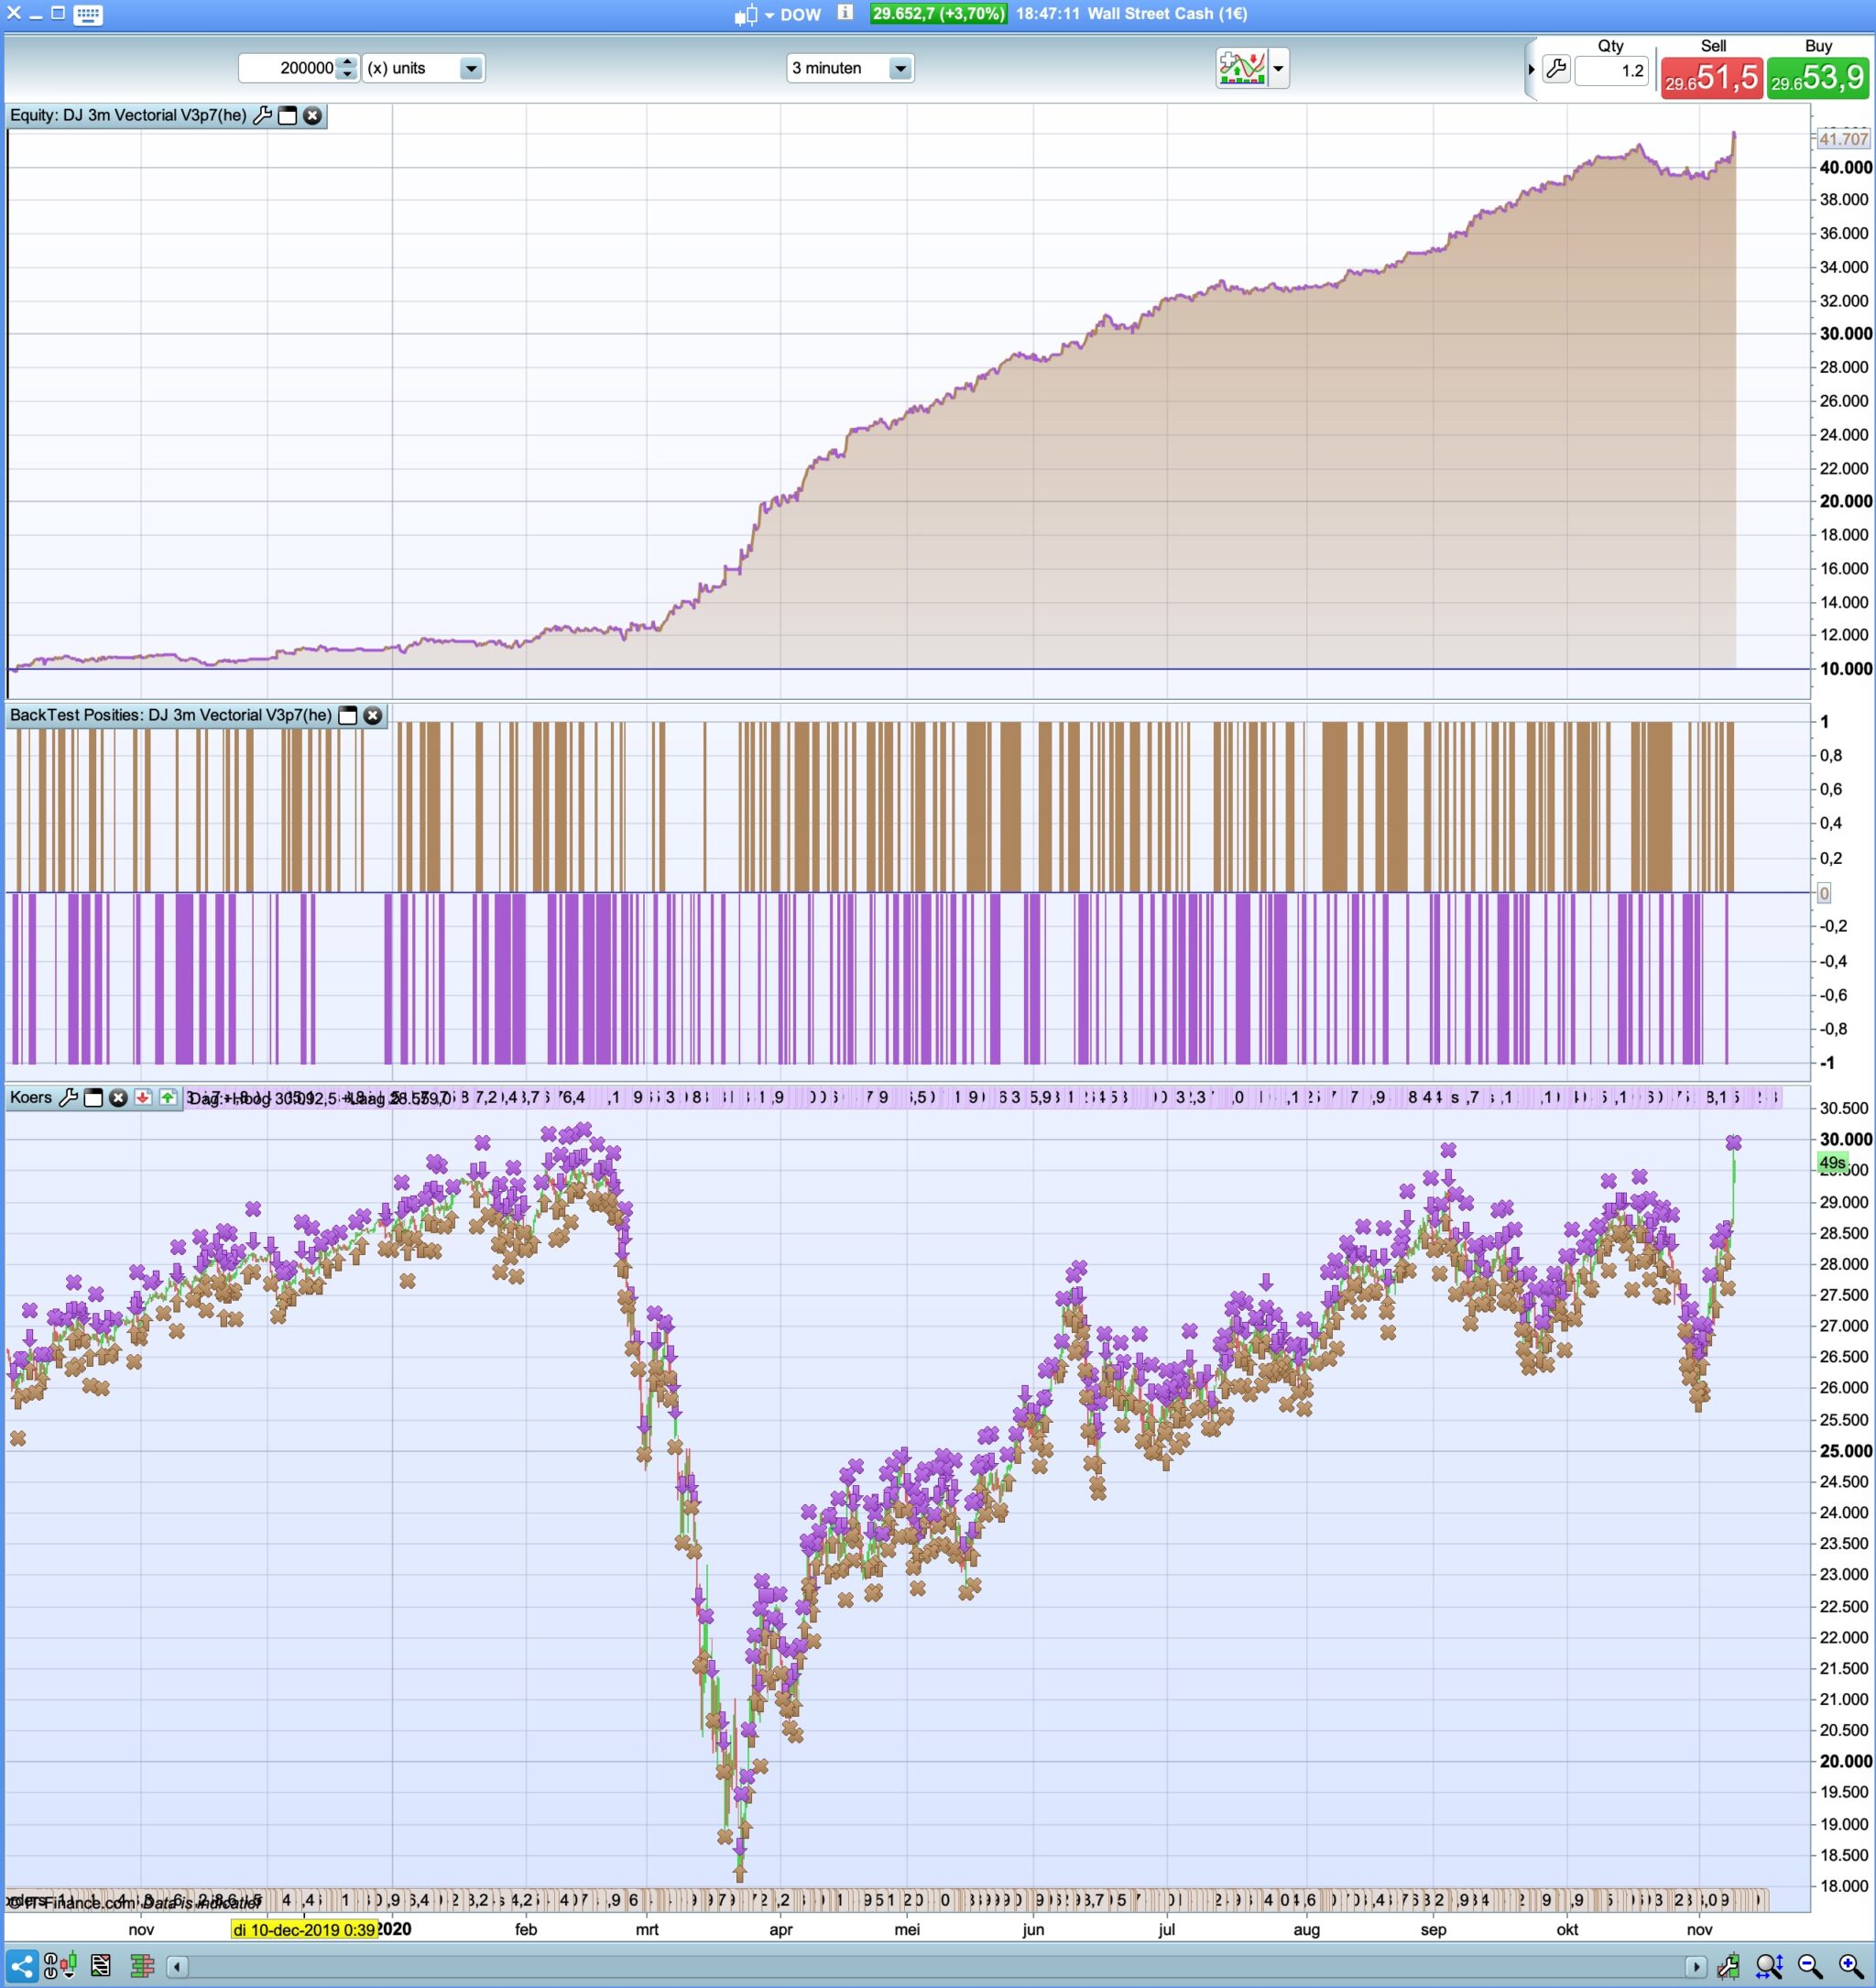This screenshot has height=1988, width=1876.
Task: Click the Qty input field
Action: click(1611, 70)
